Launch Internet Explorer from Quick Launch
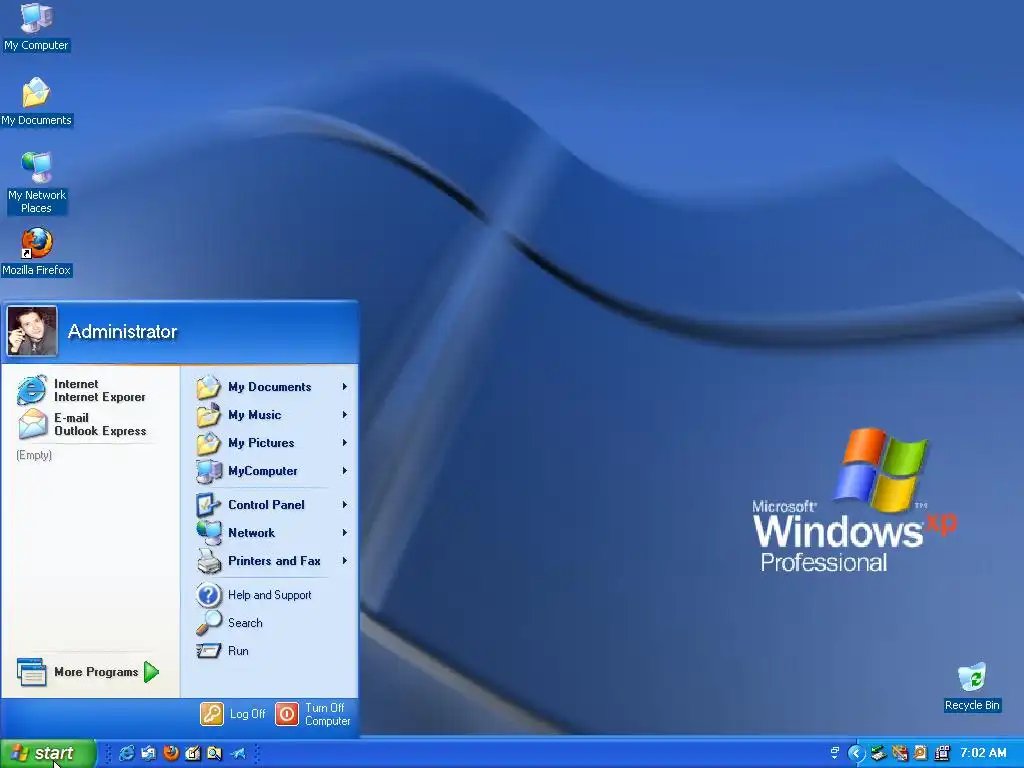Viewport: 1024px width, 768px height. 127,753
